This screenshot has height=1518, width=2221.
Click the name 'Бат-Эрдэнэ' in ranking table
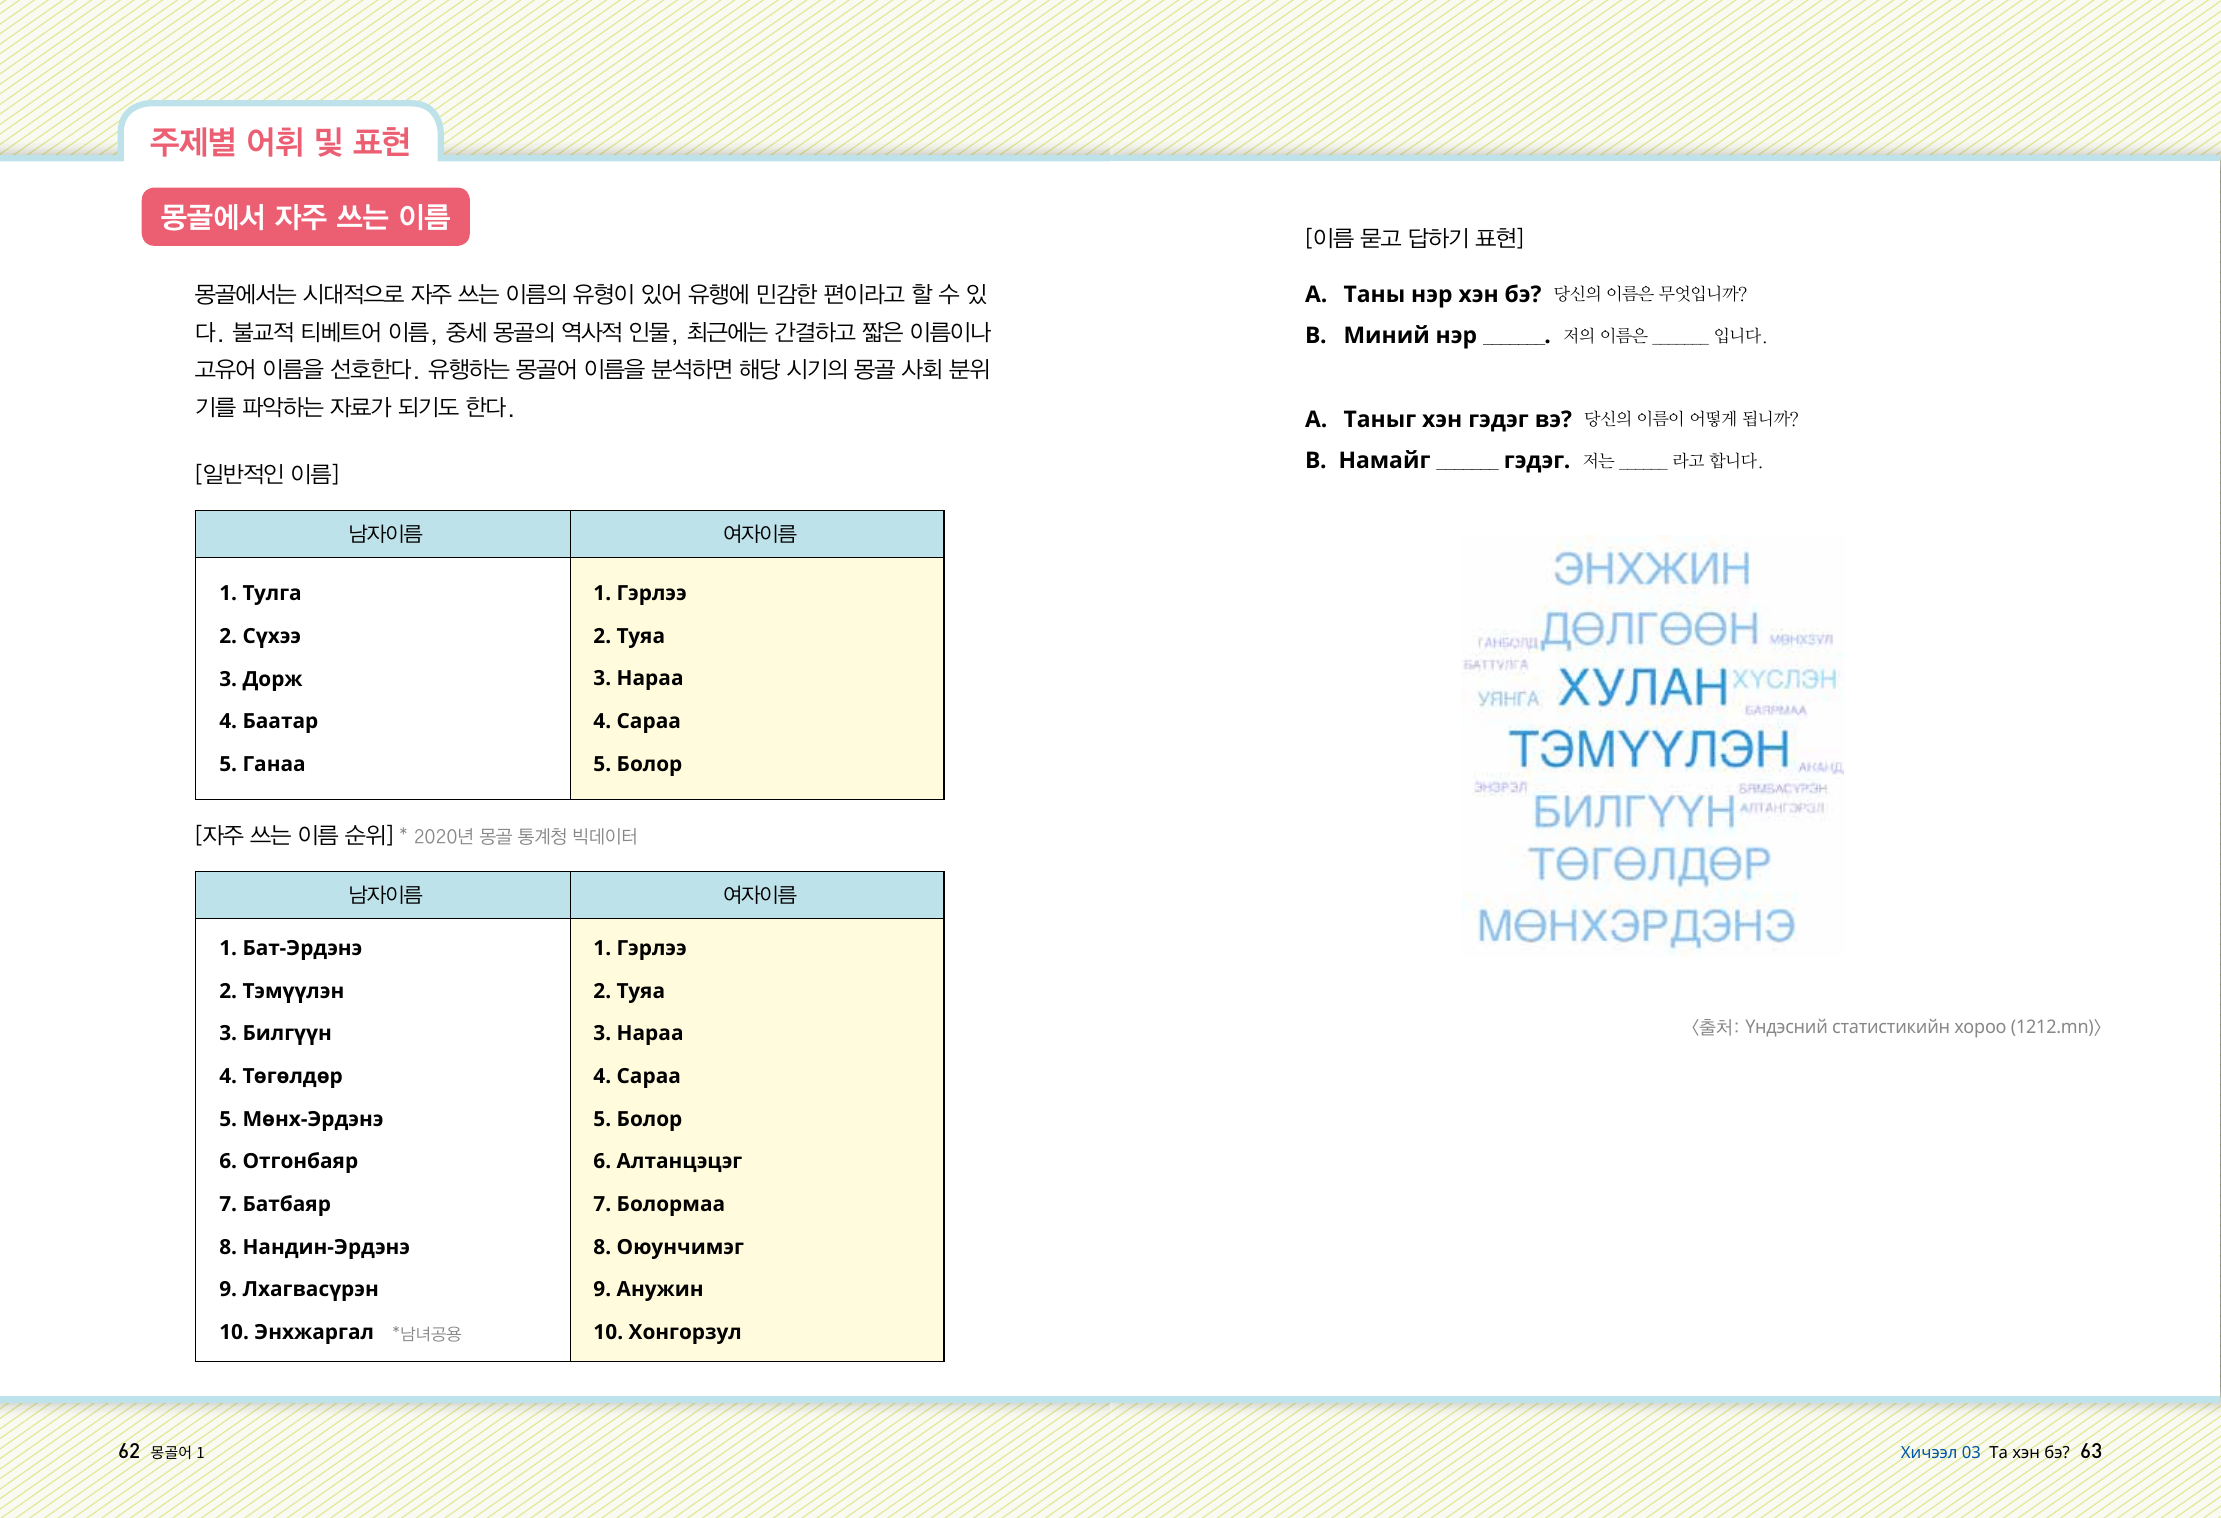pos(301,948)
